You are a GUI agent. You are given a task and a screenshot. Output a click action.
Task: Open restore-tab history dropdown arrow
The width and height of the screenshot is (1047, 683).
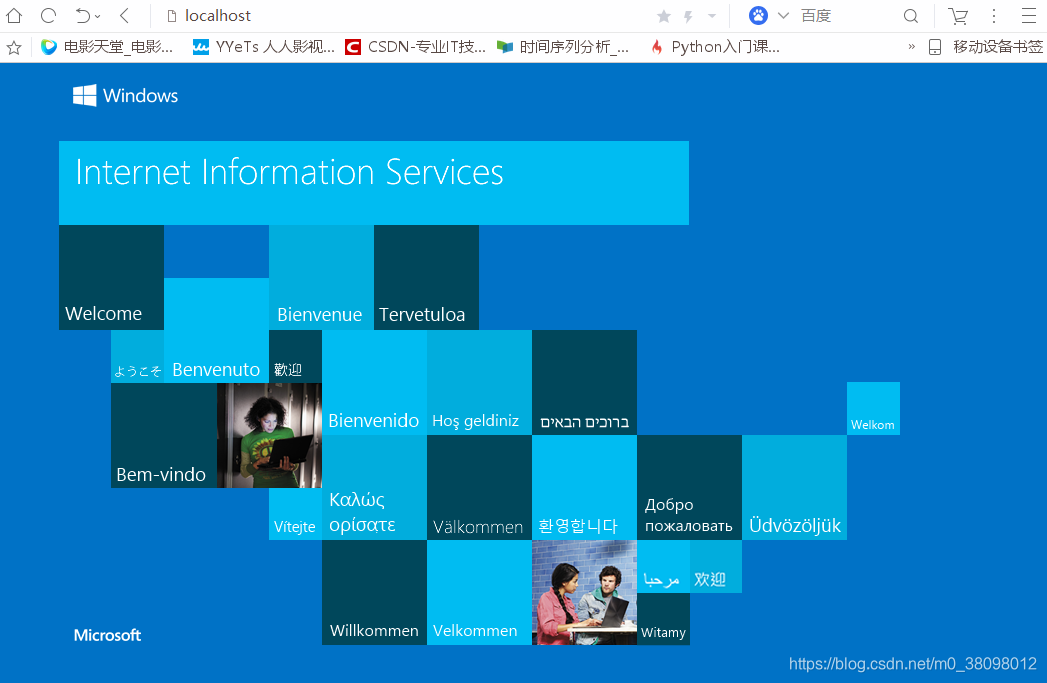pyautogui.click(x=98, y=16)
